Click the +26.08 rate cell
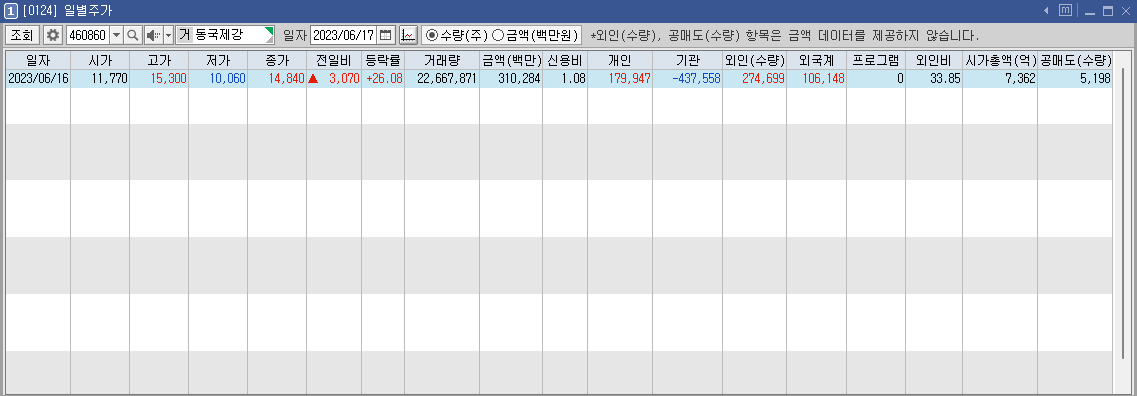The height and width of the screenshot is (396, 1137). (x=383, y=78)
